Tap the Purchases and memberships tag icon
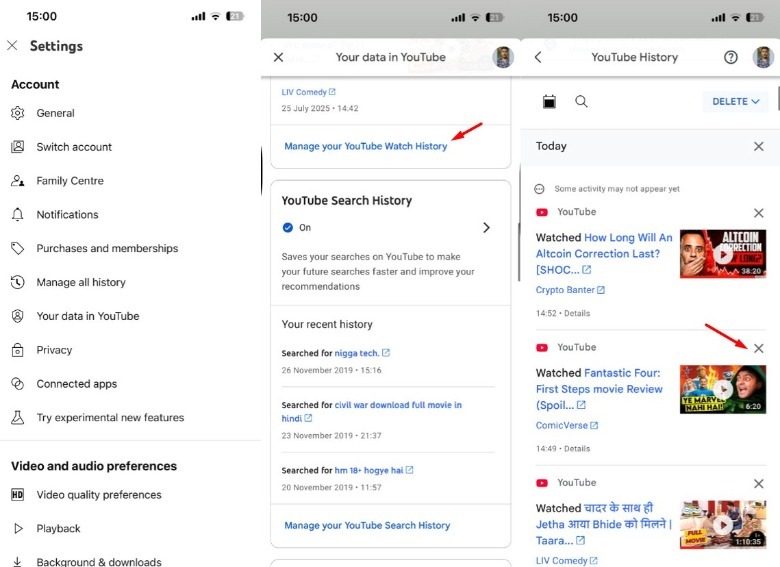The width and height of the screenshot is (780, 567). 17,248
